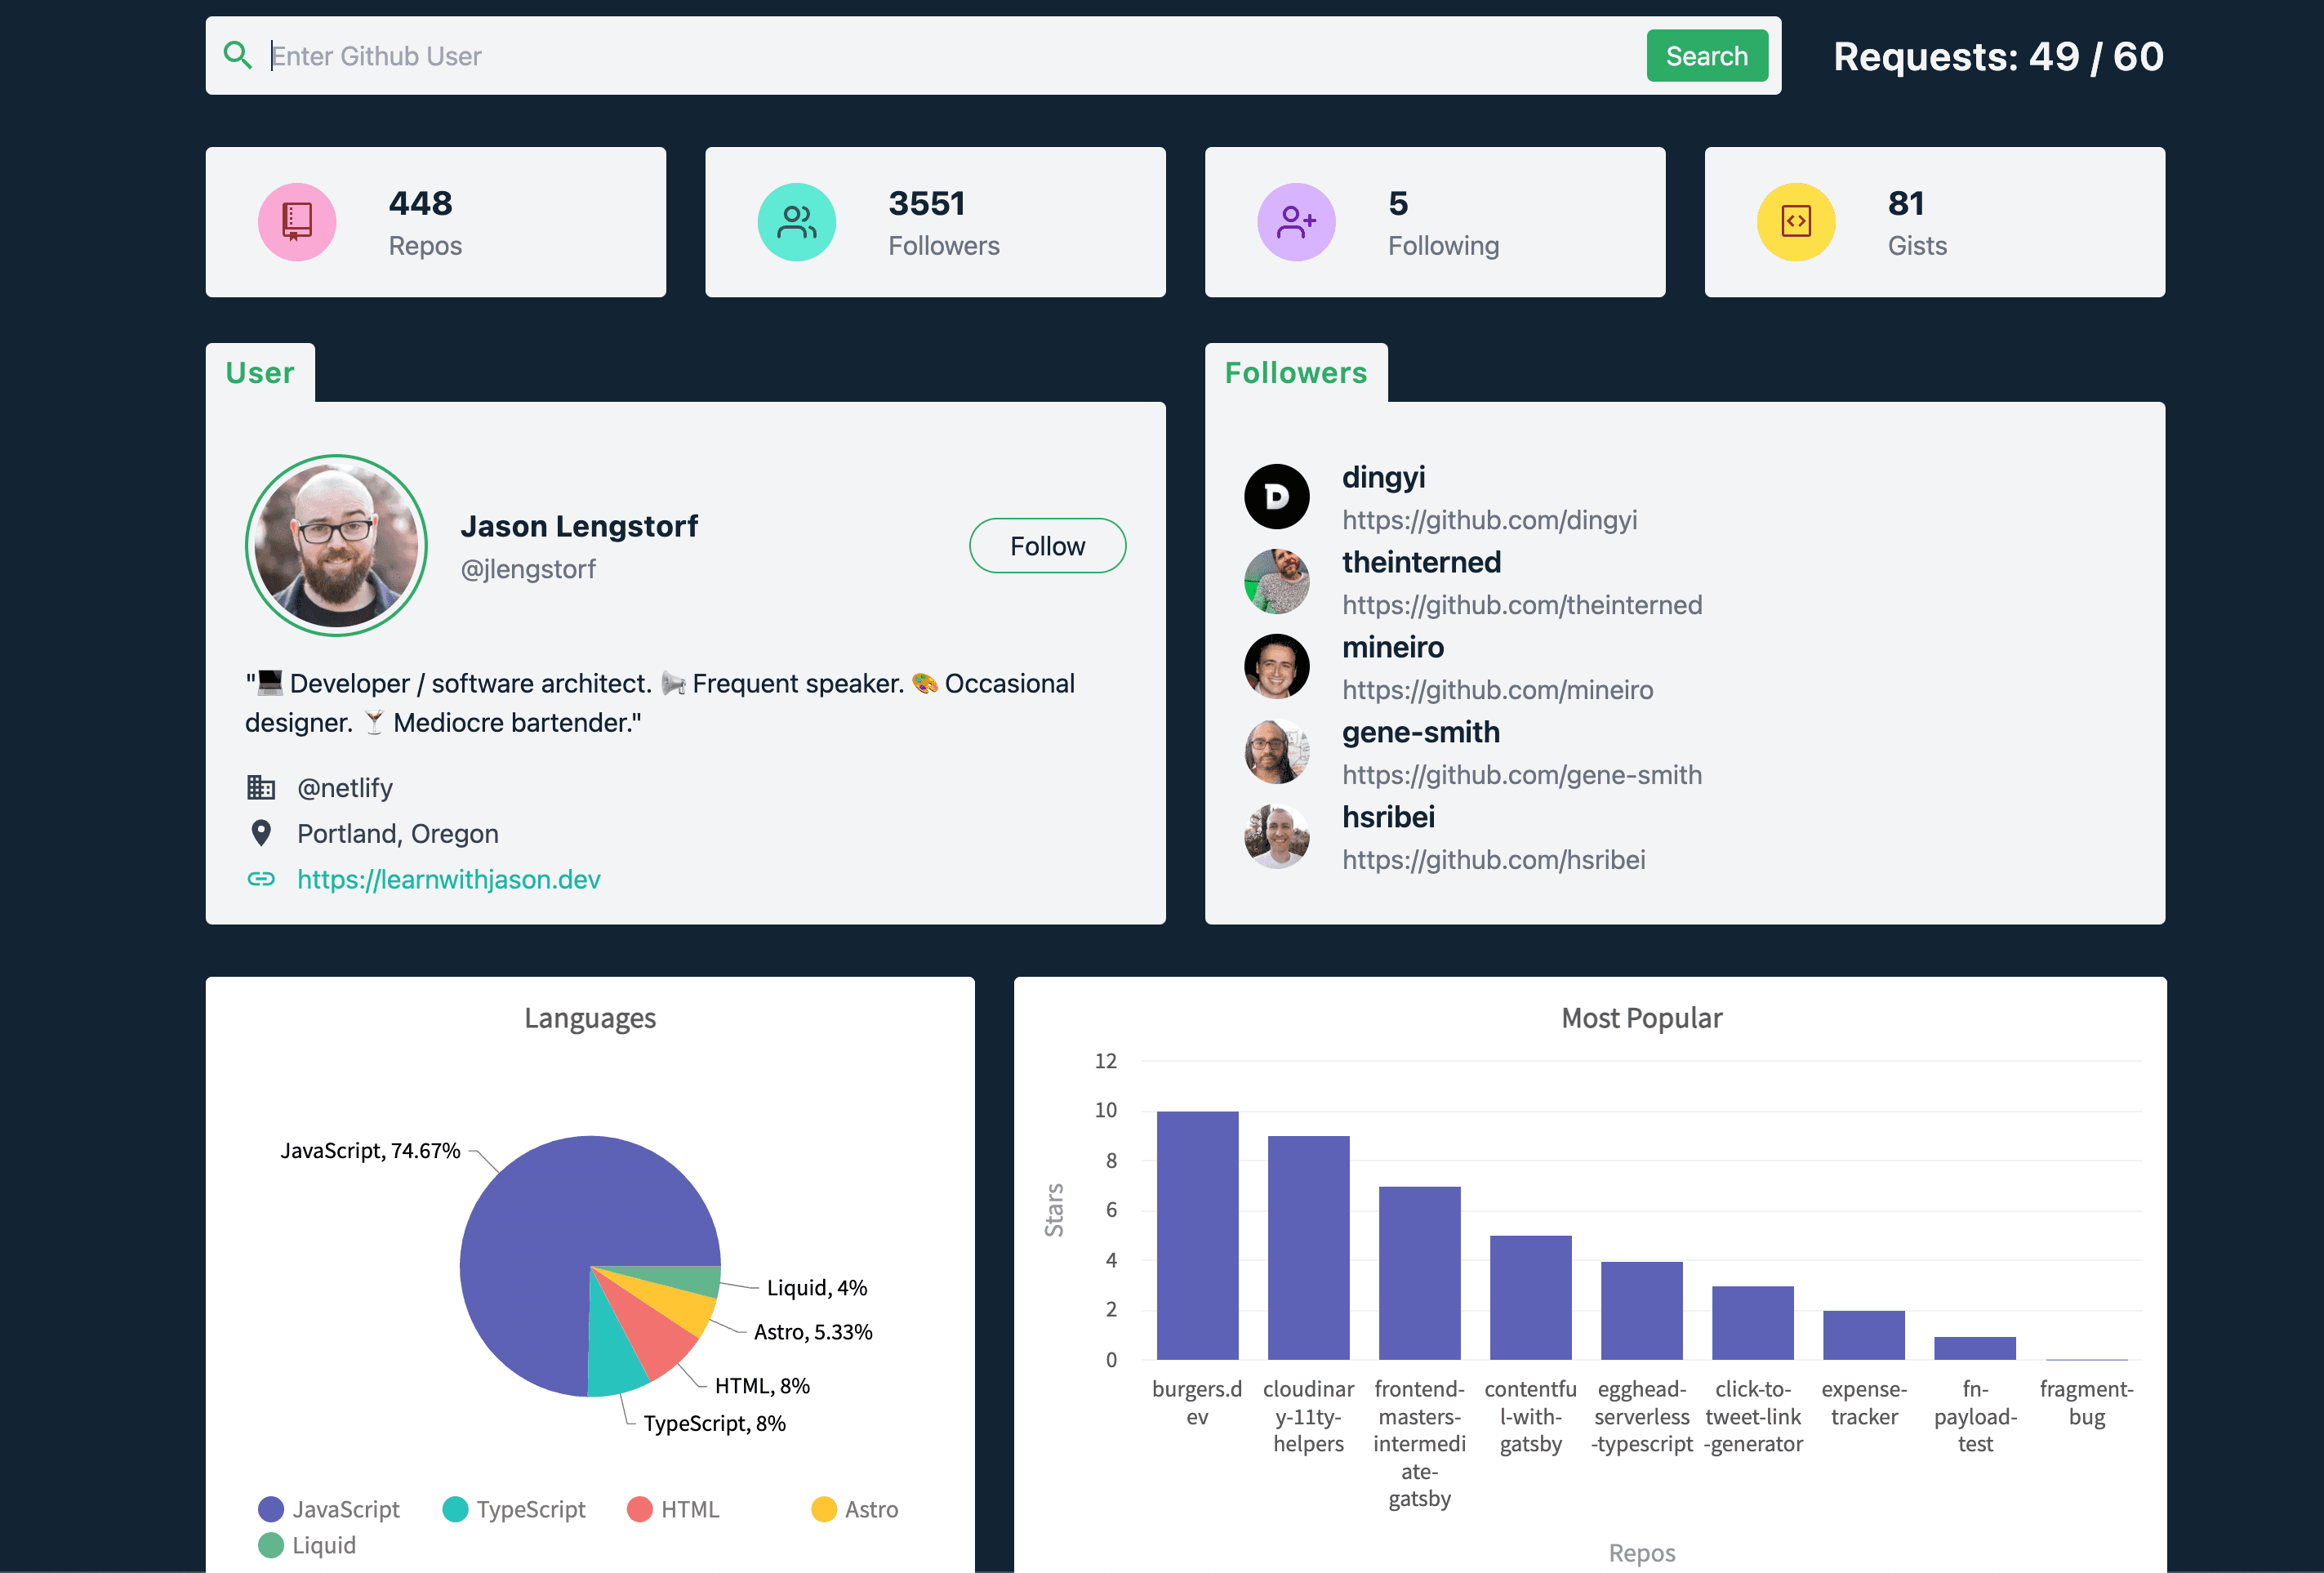Click the 'Jason Lengstorf' name heading
Image resolution: width=2324 pixels, height=1573 pixels.
579,526
